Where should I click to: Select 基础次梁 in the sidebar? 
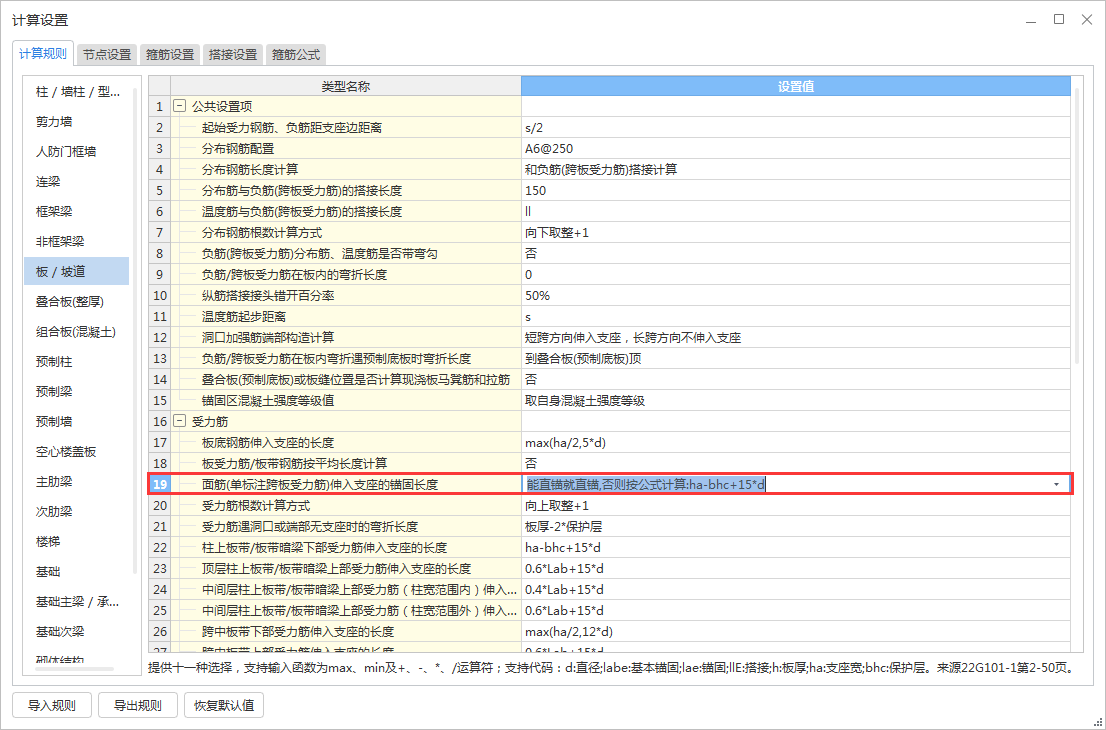click(78, 632)
